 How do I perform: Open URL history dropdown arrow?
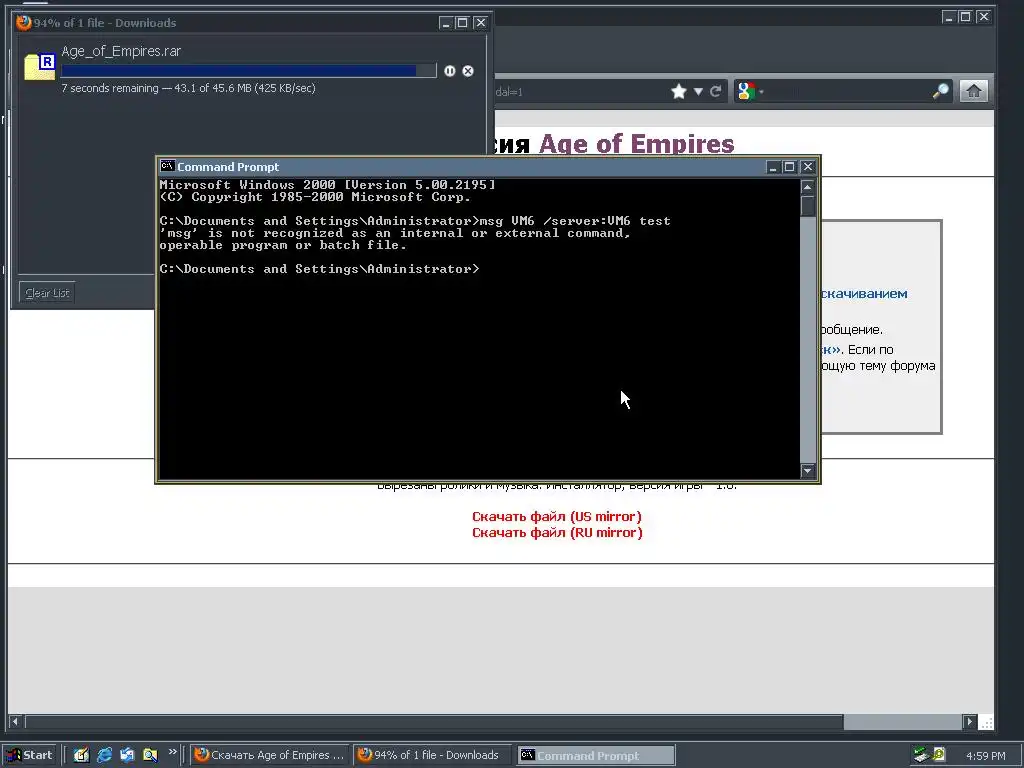tap(698, 91)
